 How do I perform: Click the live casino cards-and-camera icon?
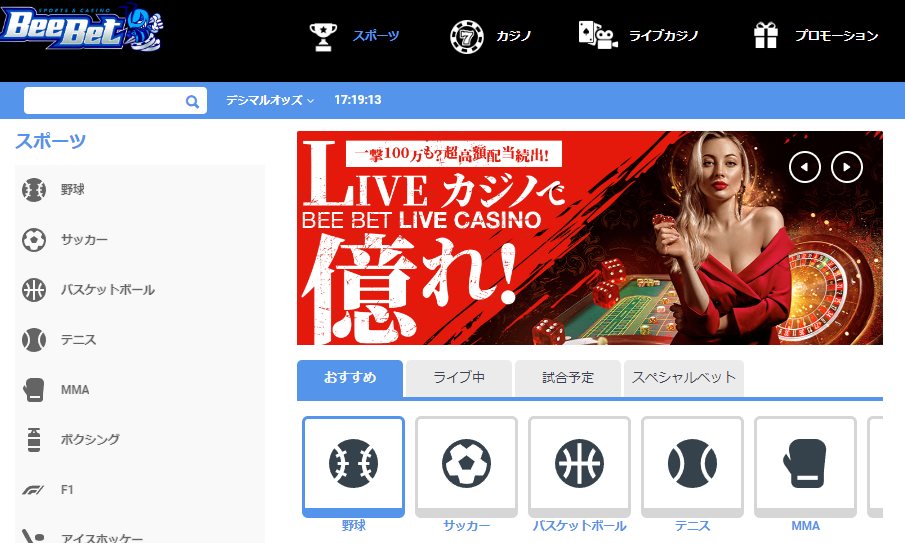pos(597,35)
